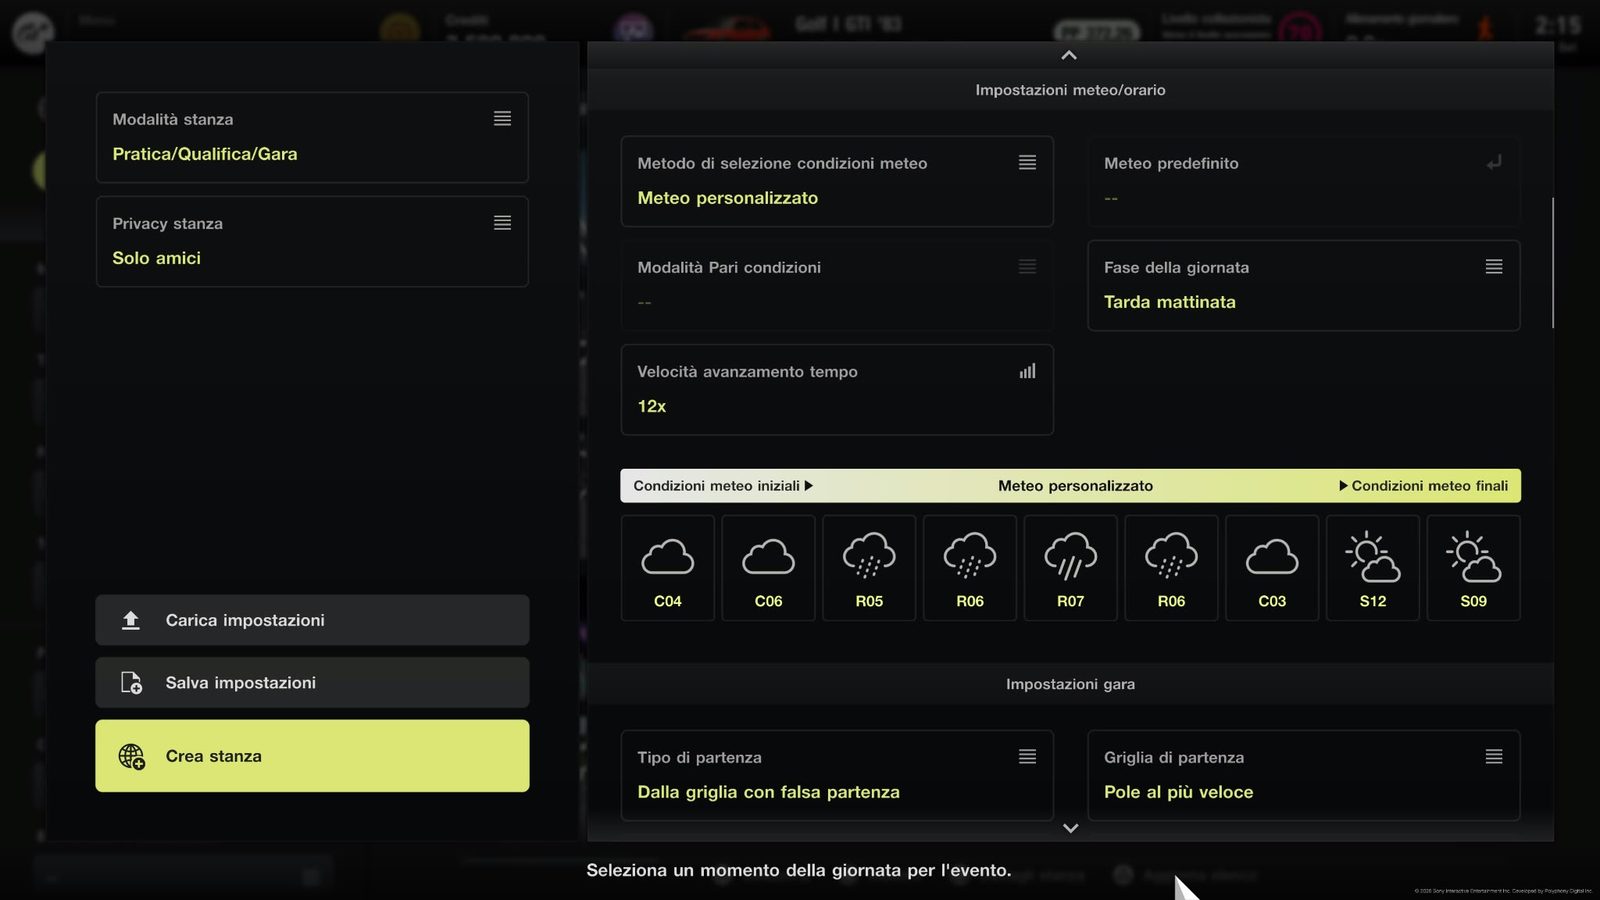Select the C06 cloud weather slot
Image resolution: width=1600 pixels, height=900 pixels.
coord(768,568)
